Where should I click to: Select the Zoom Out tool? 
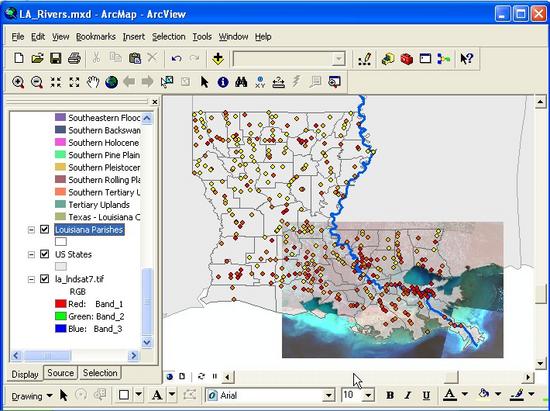point(37,82)
